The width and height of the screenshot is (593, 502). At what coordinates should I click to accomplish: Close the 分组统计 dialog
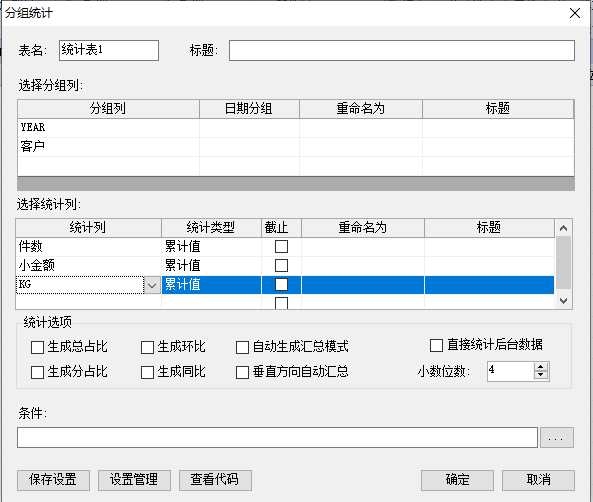click(575, 13)
